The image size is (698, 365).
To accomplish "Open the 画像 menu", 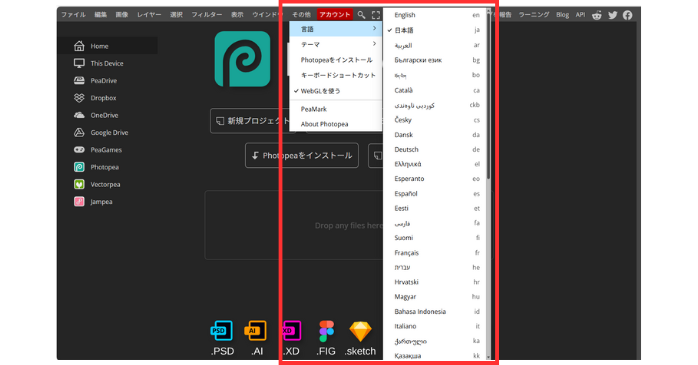I will tap(122, 15).
